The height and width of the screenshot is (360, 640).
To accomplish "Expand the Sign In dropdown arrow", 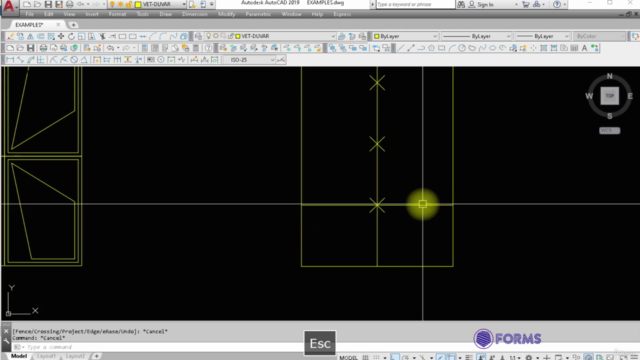I will coord(516,4).
